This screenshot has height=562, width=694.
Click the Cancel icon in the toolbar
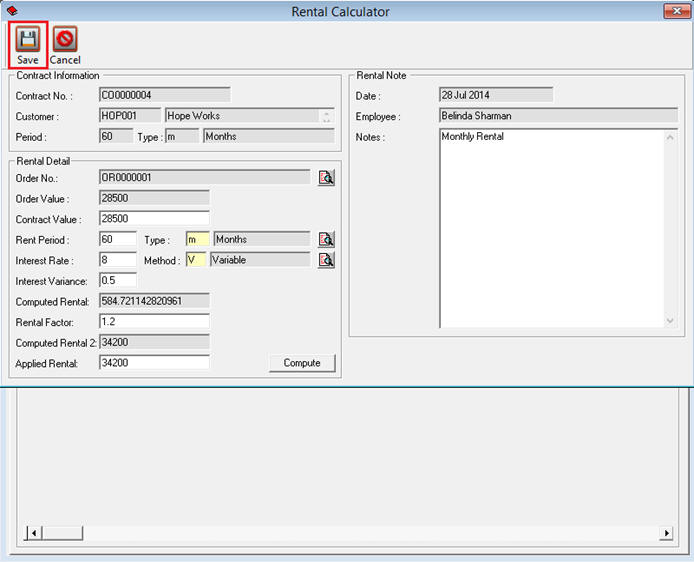pos(65,38)
